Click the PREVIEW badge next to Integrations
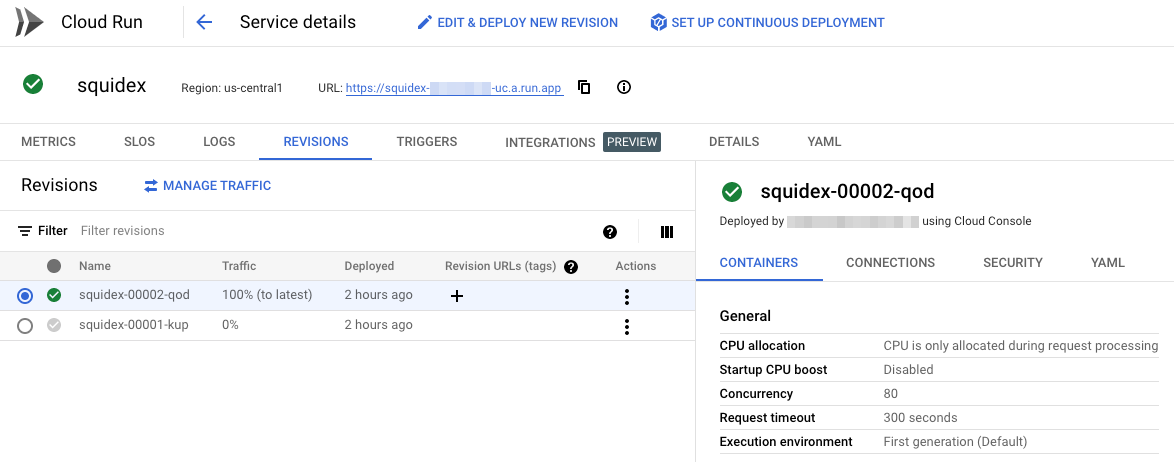This screenshot has width=1174, height=462. click(x=632, y=142)
